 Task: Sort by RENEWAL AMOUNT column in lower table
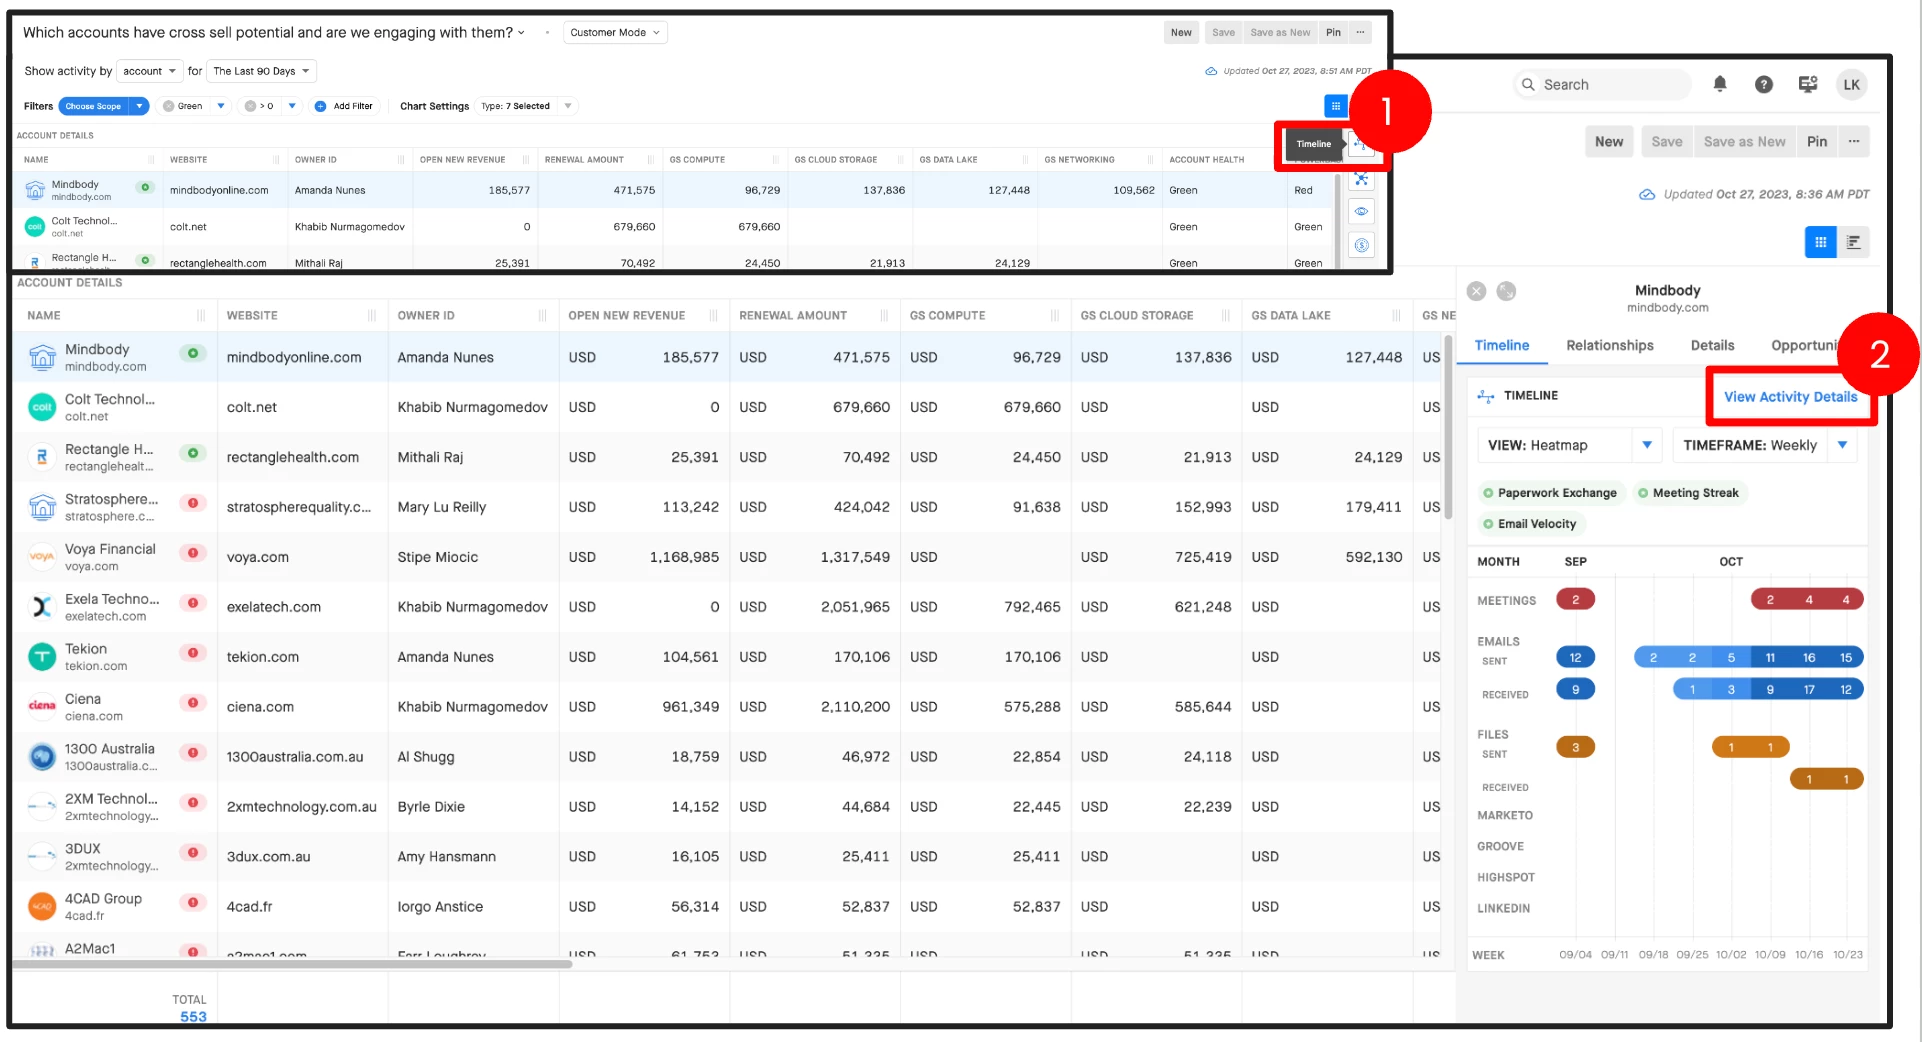point(793,315)
